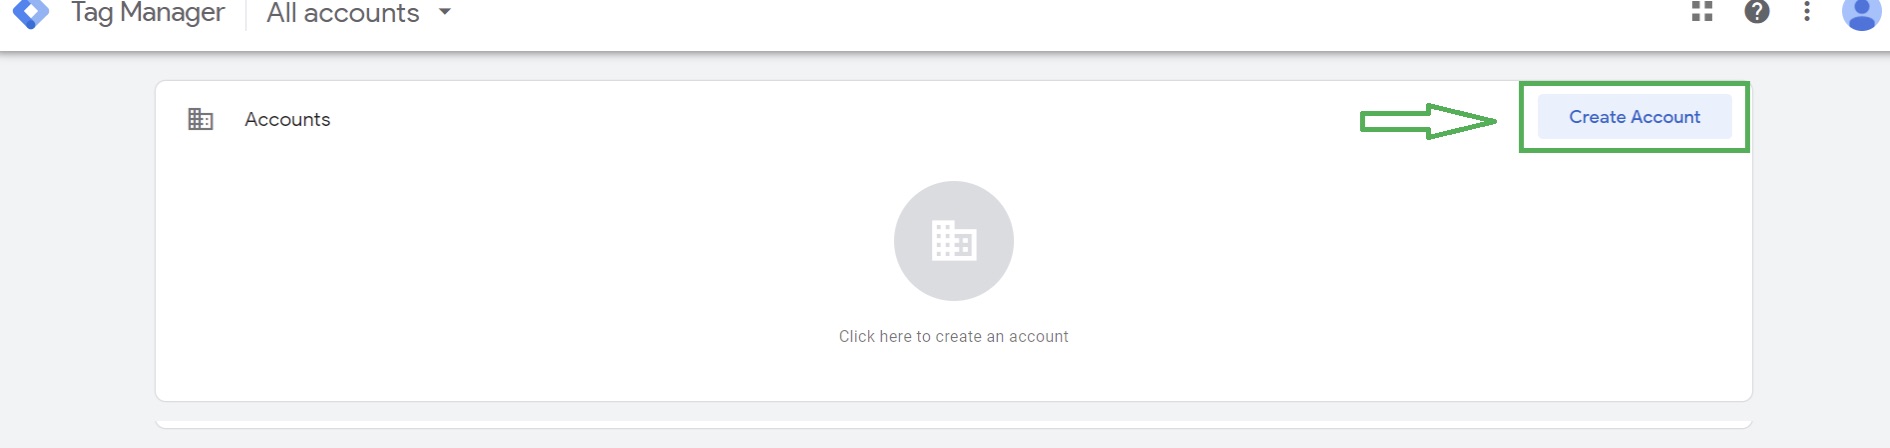Open the Google apps grid launcher
Viewport: 1890px width, 448px height.
(x=1702, y=11)
